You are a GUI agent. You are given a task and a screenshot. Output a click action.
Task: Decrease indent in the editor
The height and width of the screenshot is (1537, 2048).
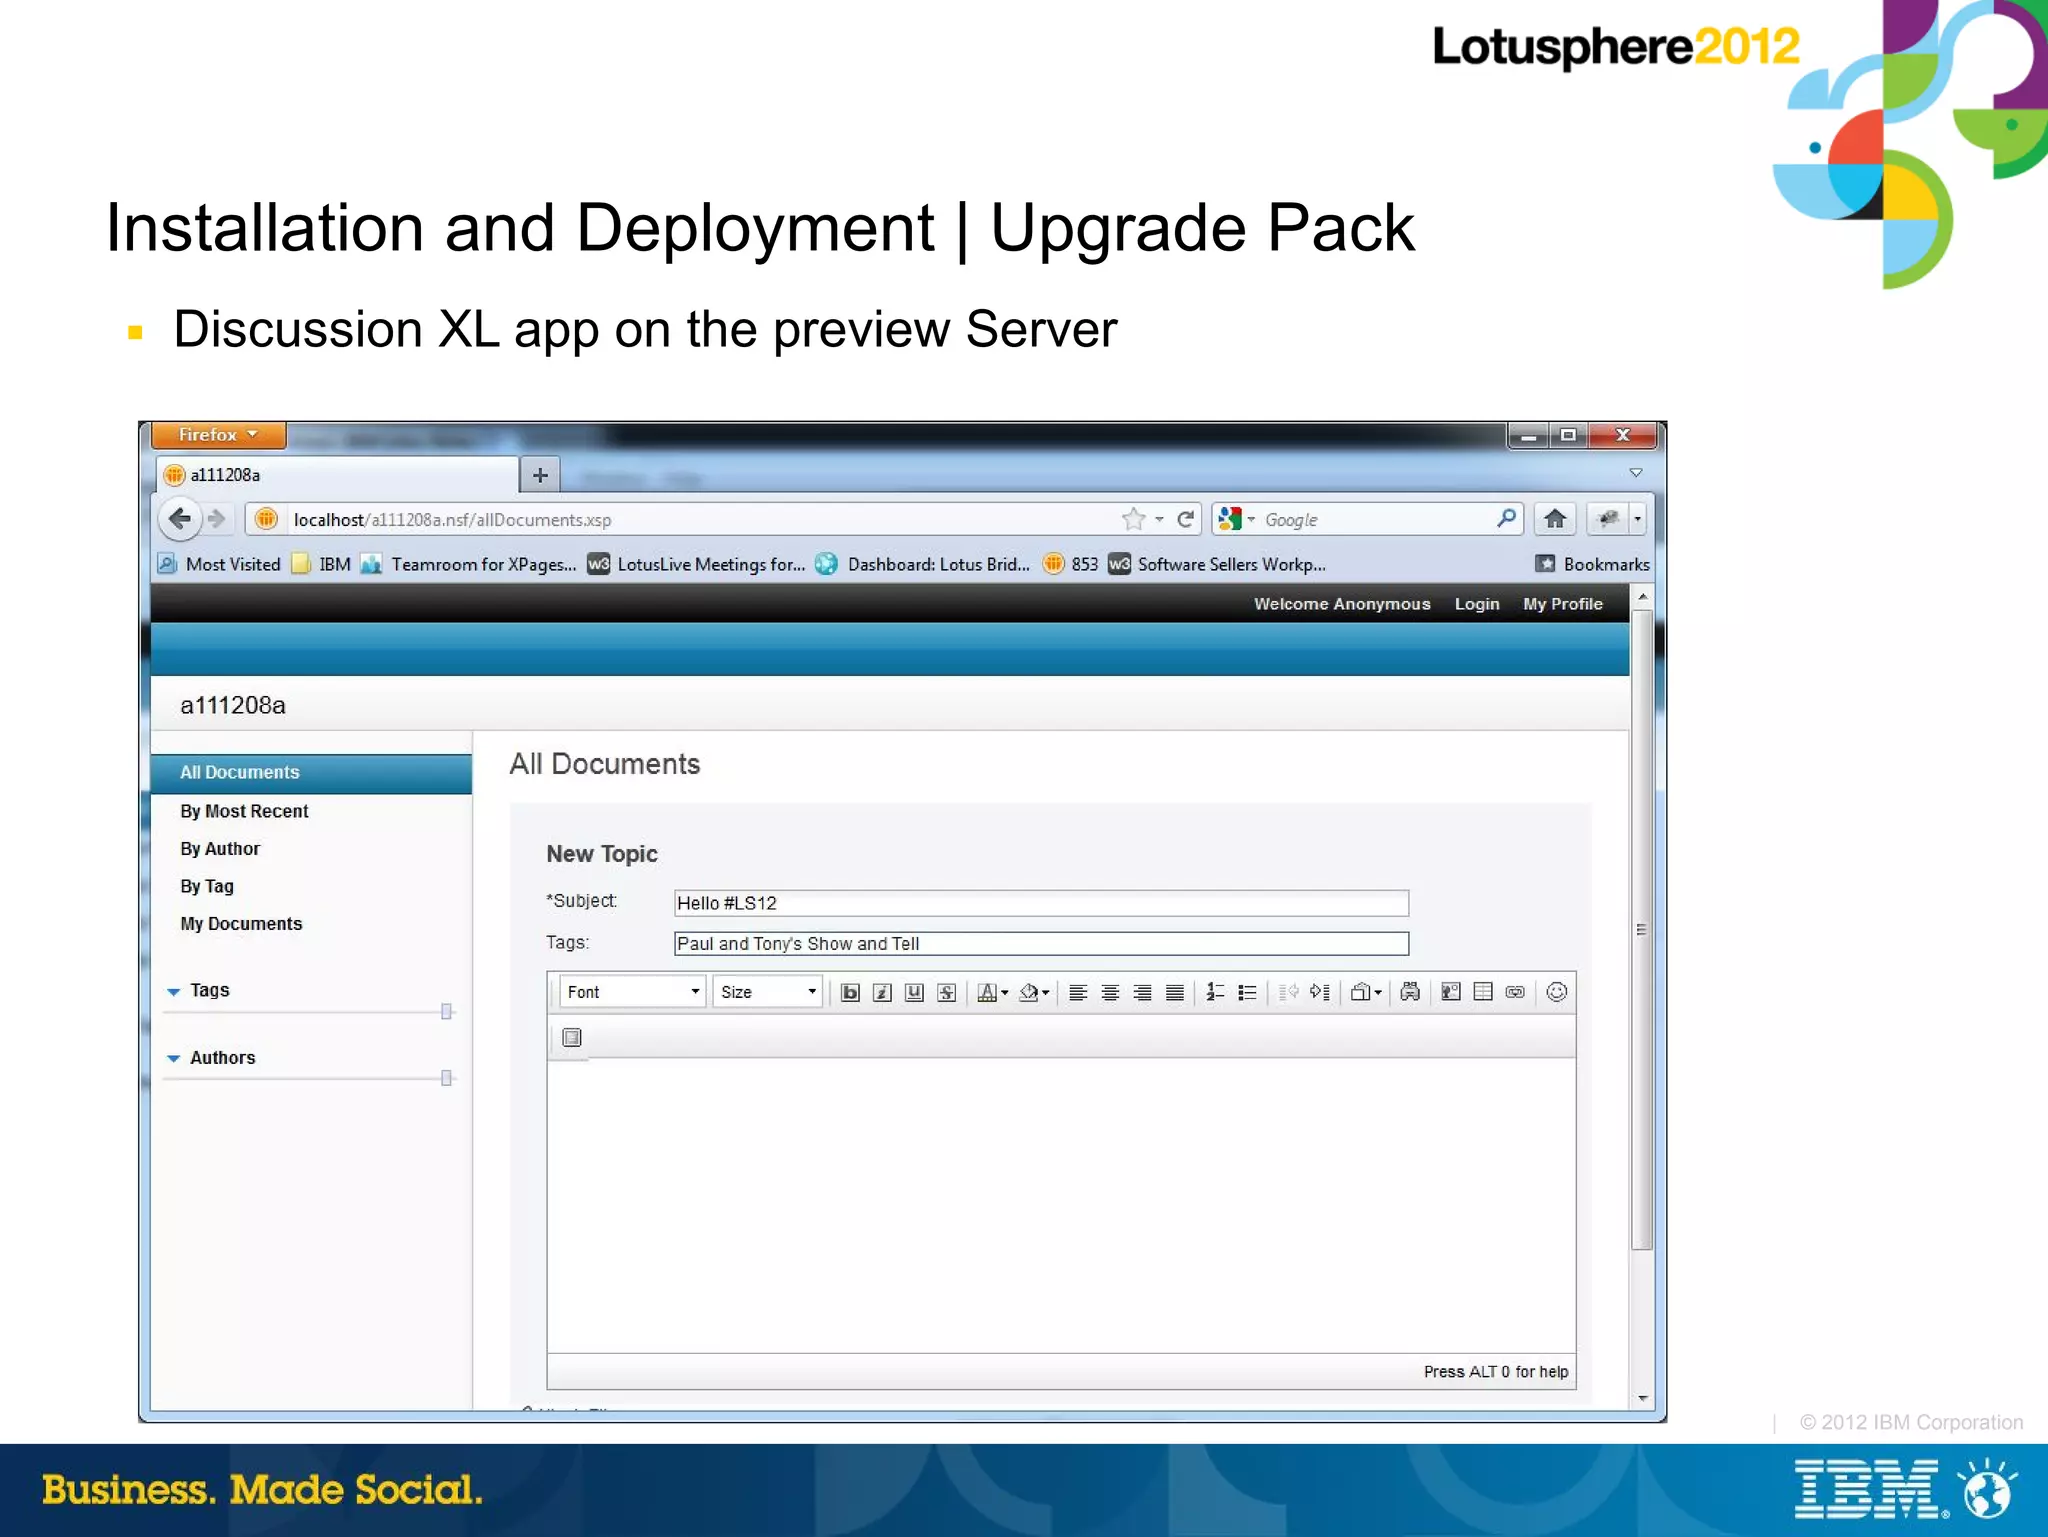tap(1288, 992)
